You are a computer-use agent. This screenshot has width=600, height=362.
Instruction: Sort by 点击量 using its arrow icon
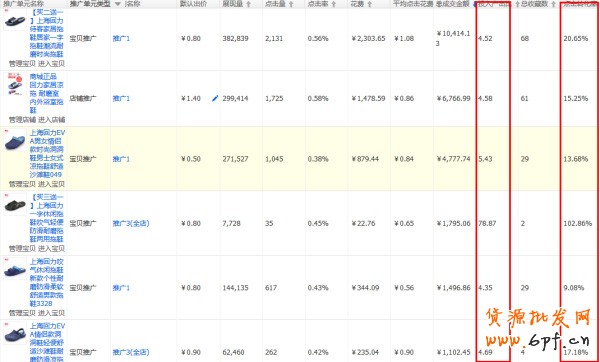(291, 4)
